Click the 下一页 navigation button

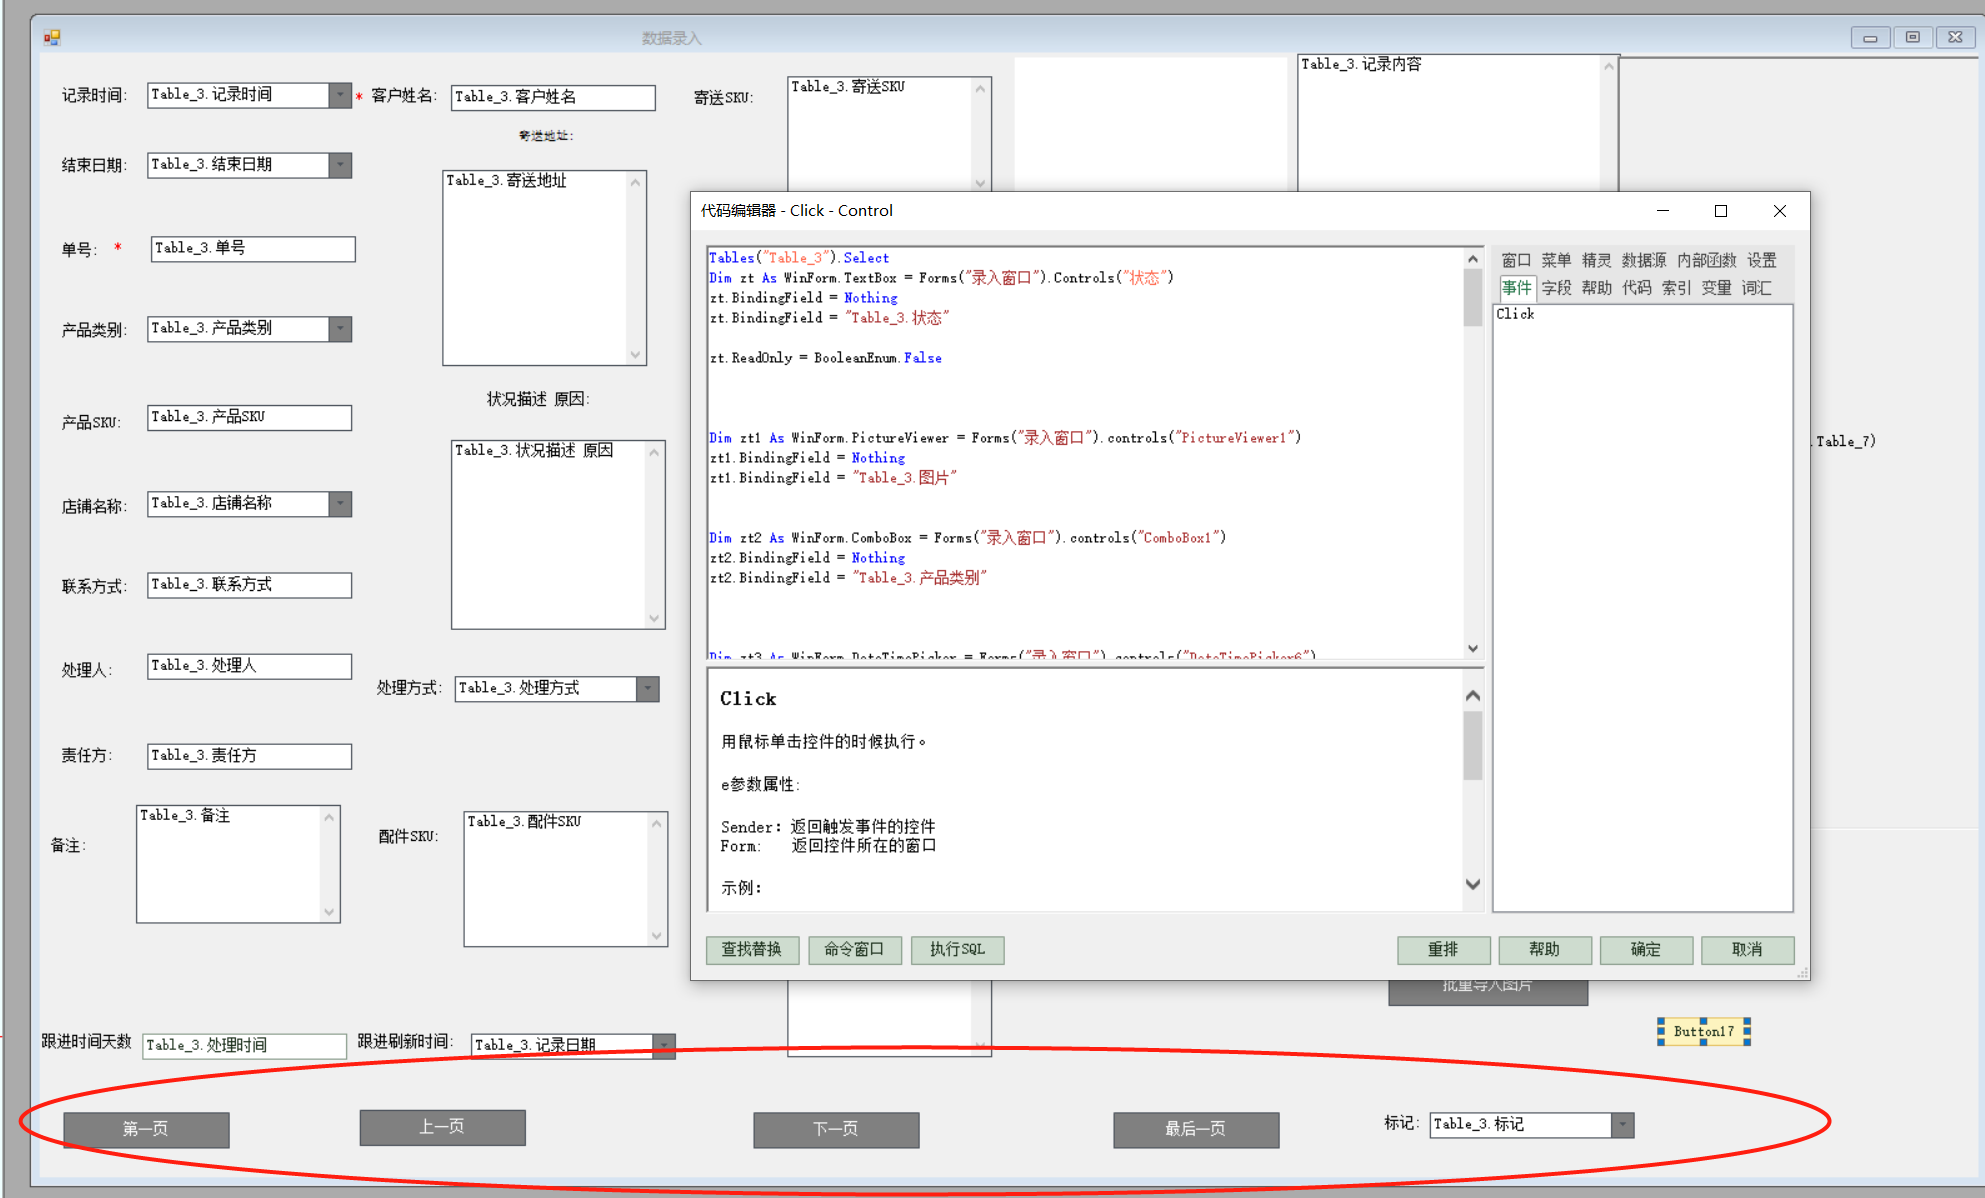tap(835, 1129)
